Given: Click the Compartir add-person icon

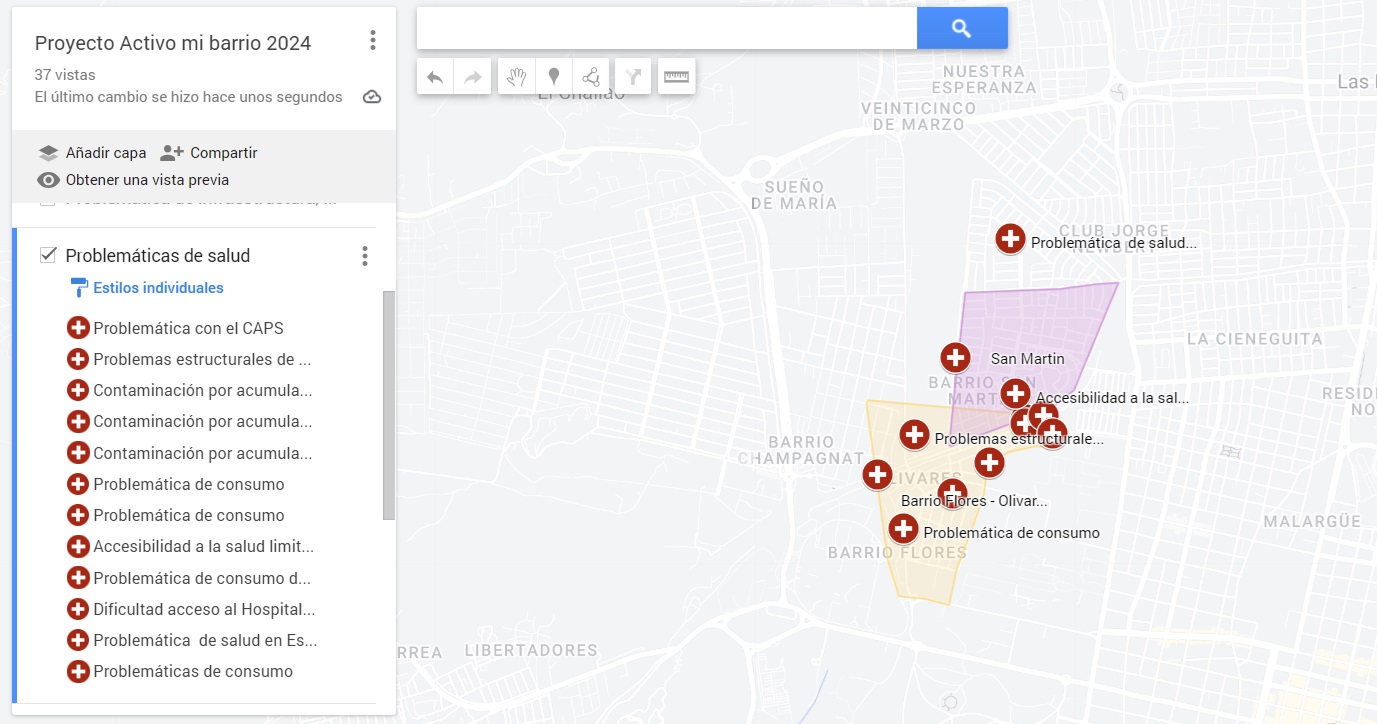Looking at the screenshot, I should pyautogui.click(x=172, y=153).
